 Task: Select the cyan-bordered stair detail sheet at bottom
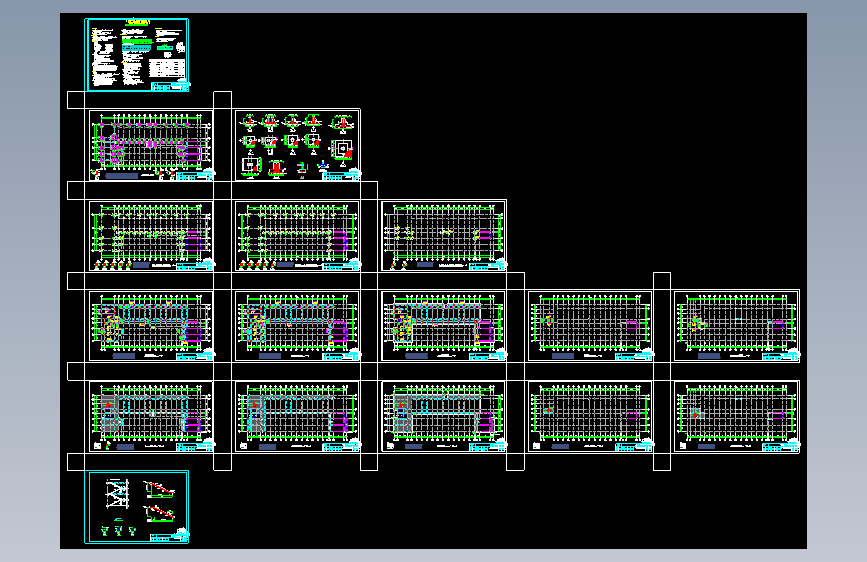(x=137, y=507)
